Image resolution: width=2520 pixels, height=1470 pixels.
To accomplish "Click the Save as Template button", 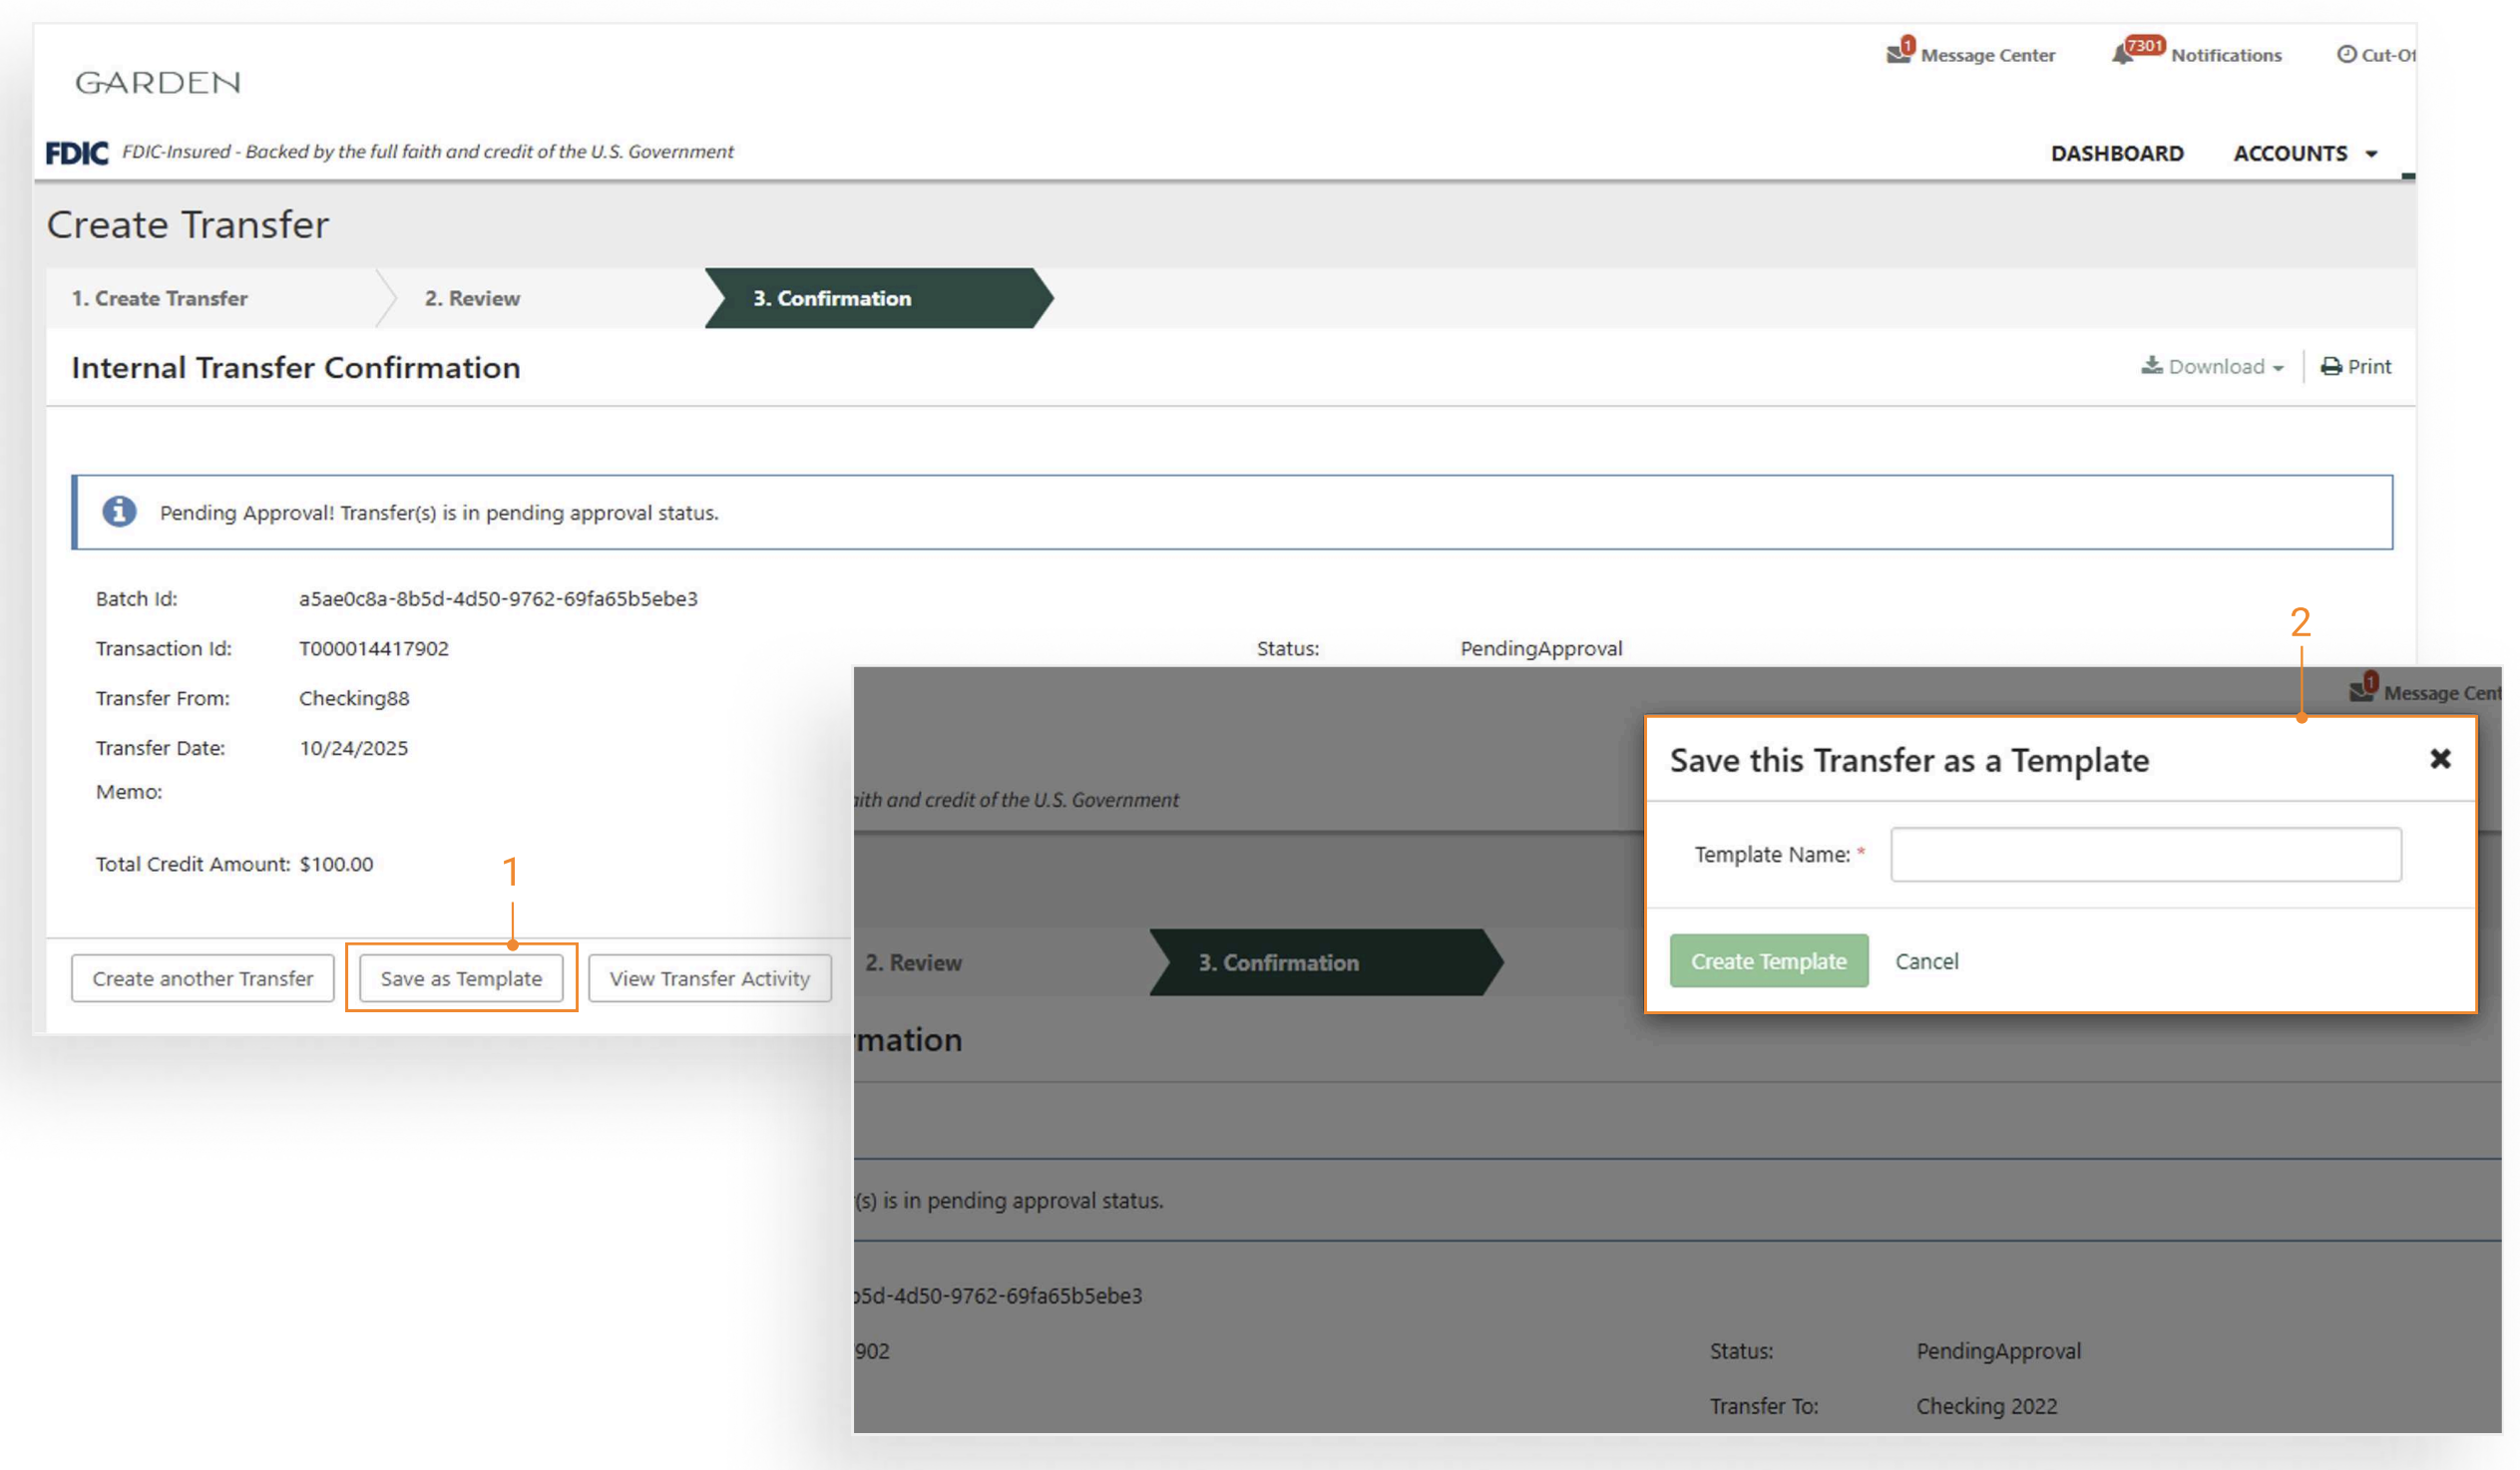I will [461, 978].
